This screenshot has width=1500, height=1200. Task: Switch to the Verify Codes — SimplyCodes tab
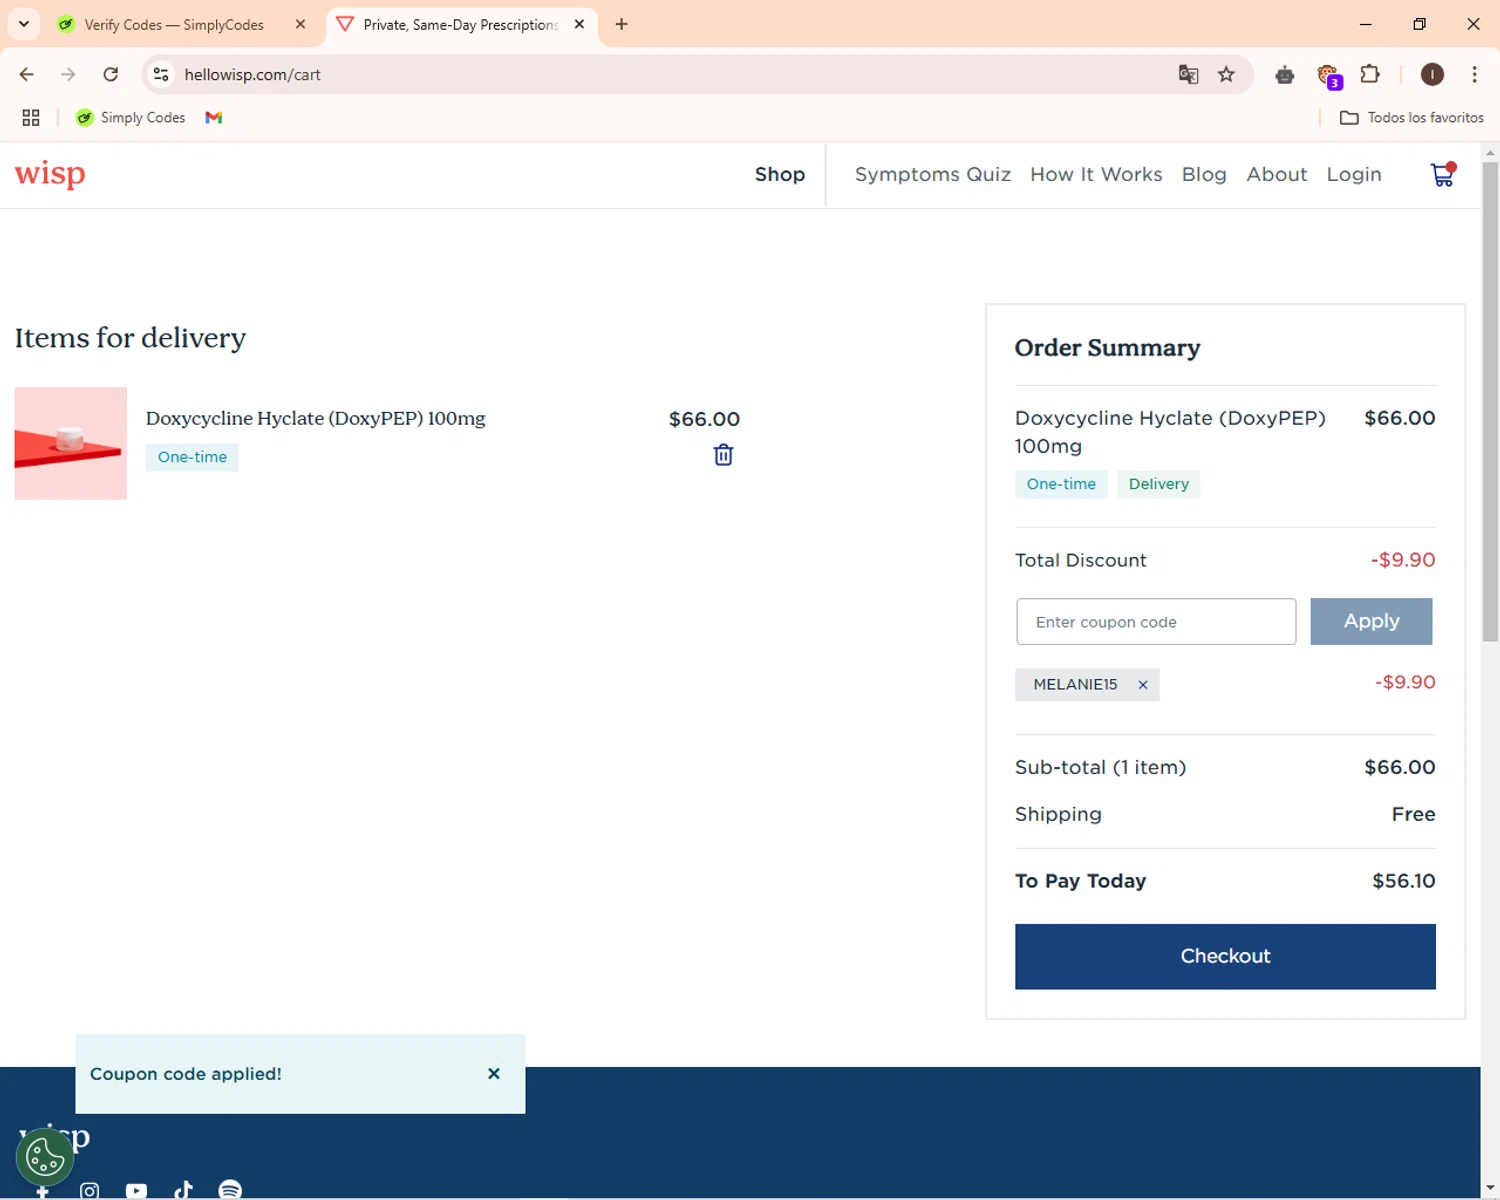[x=173, y=24]
